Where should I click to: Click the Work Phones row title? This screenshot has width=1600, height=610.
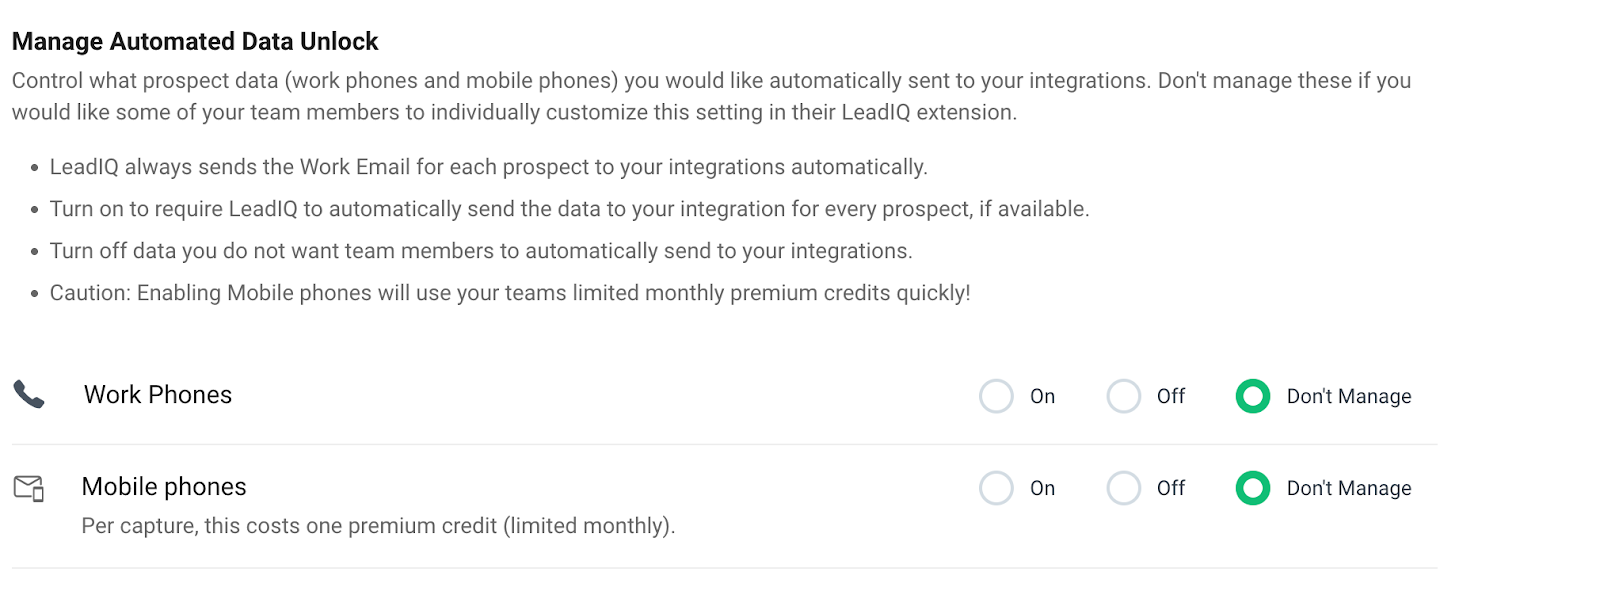point(158,395)
